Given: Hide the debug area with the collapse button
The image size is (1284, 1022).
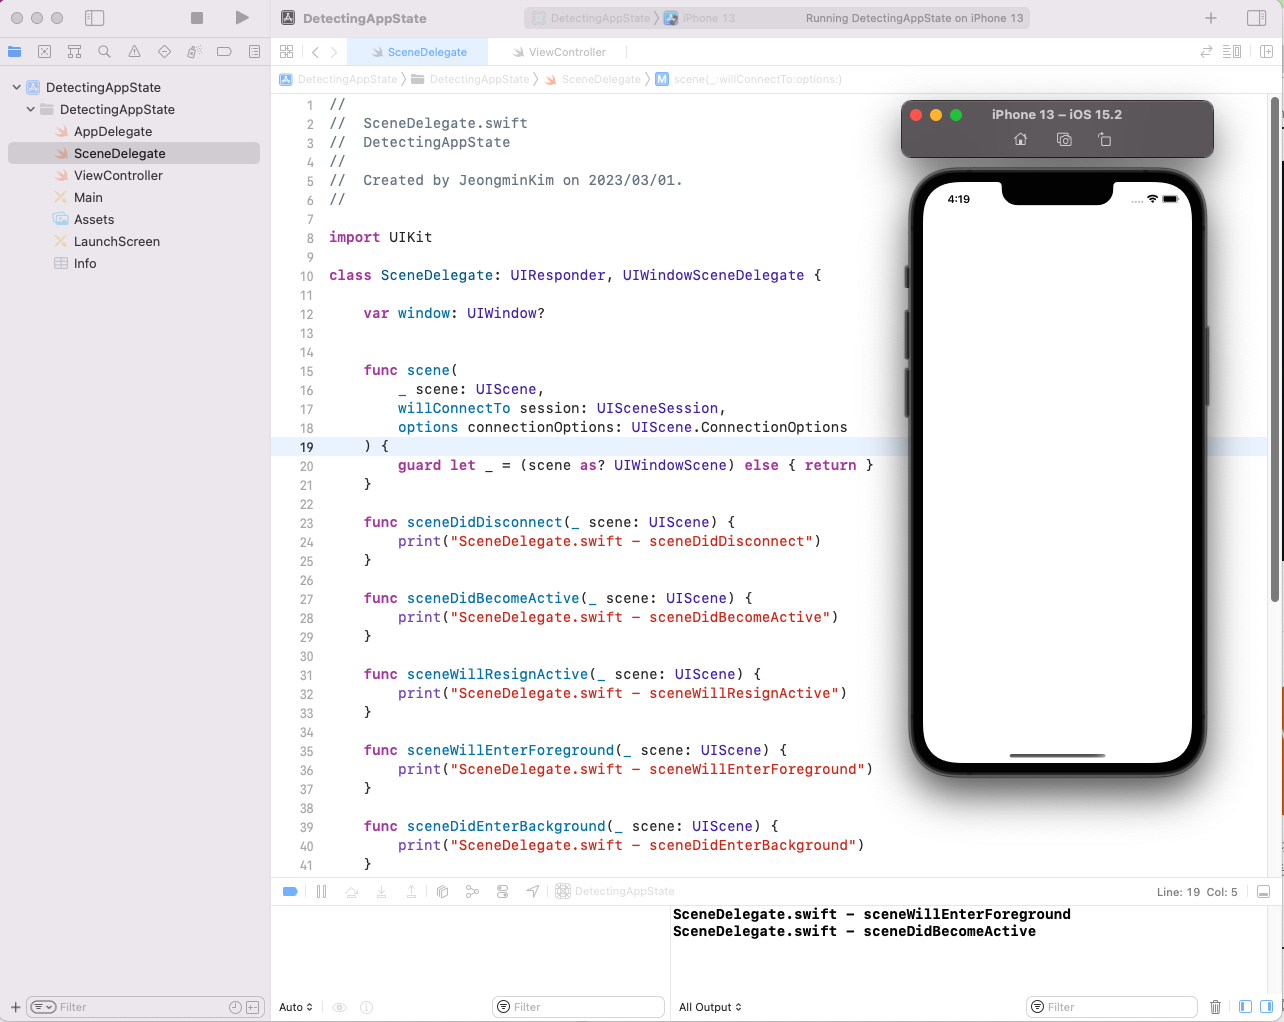Looking at the screenshot, I should tap(1264, 891).
